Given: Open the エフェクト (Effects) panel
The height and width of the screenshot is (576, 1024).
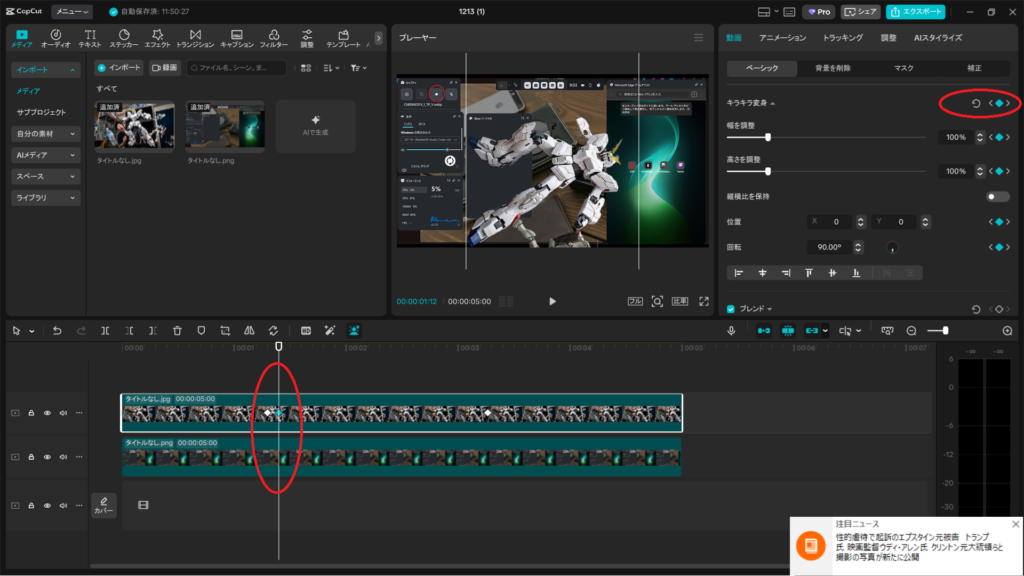Looking at the screenshot, I should (x=157, y=38).
